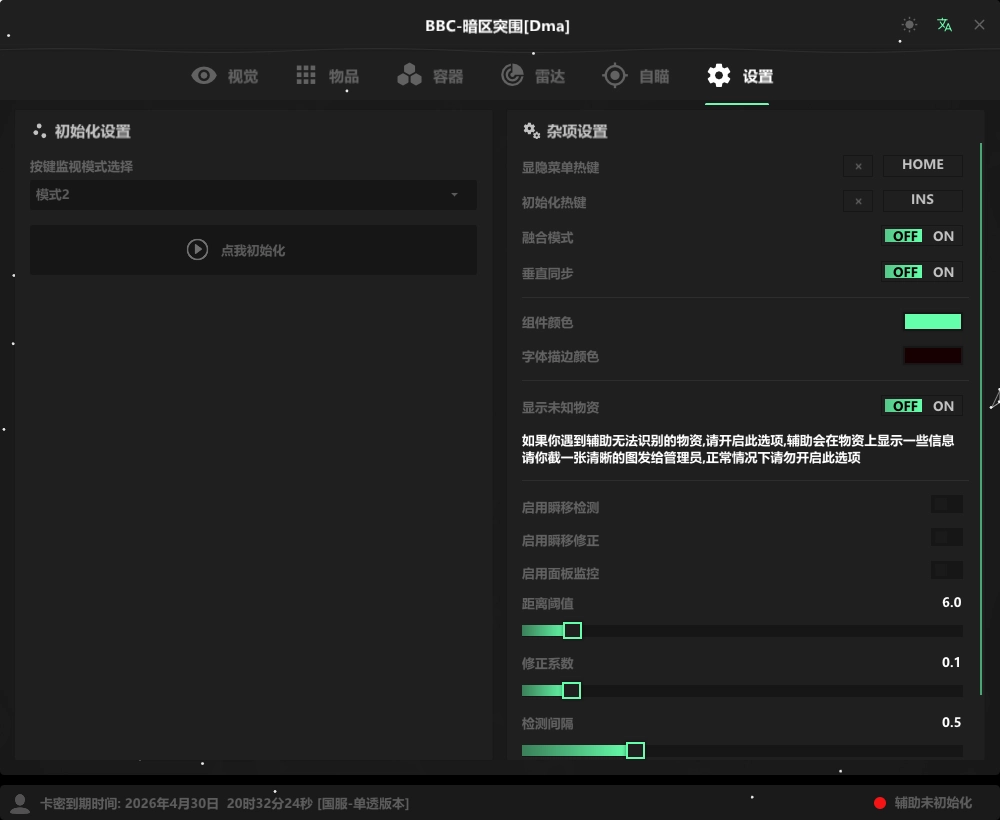Select the 设置 tab

[740, 76]
